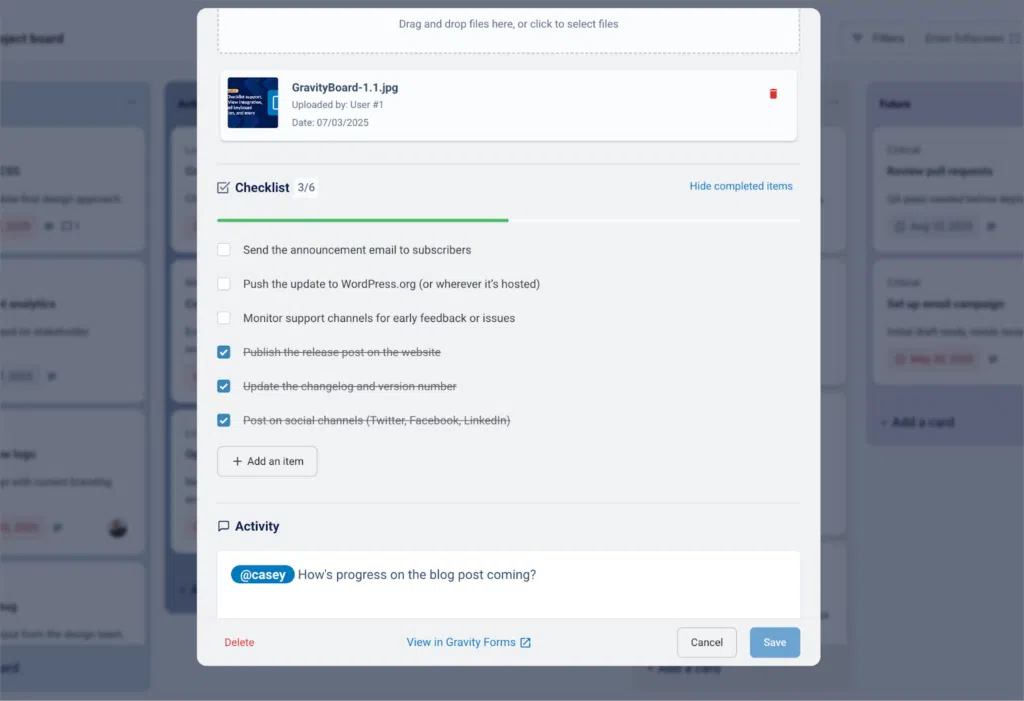Save the card changes
Image resolution: width=1024 pixels, height=701 pixels.
tap(775, 642)
